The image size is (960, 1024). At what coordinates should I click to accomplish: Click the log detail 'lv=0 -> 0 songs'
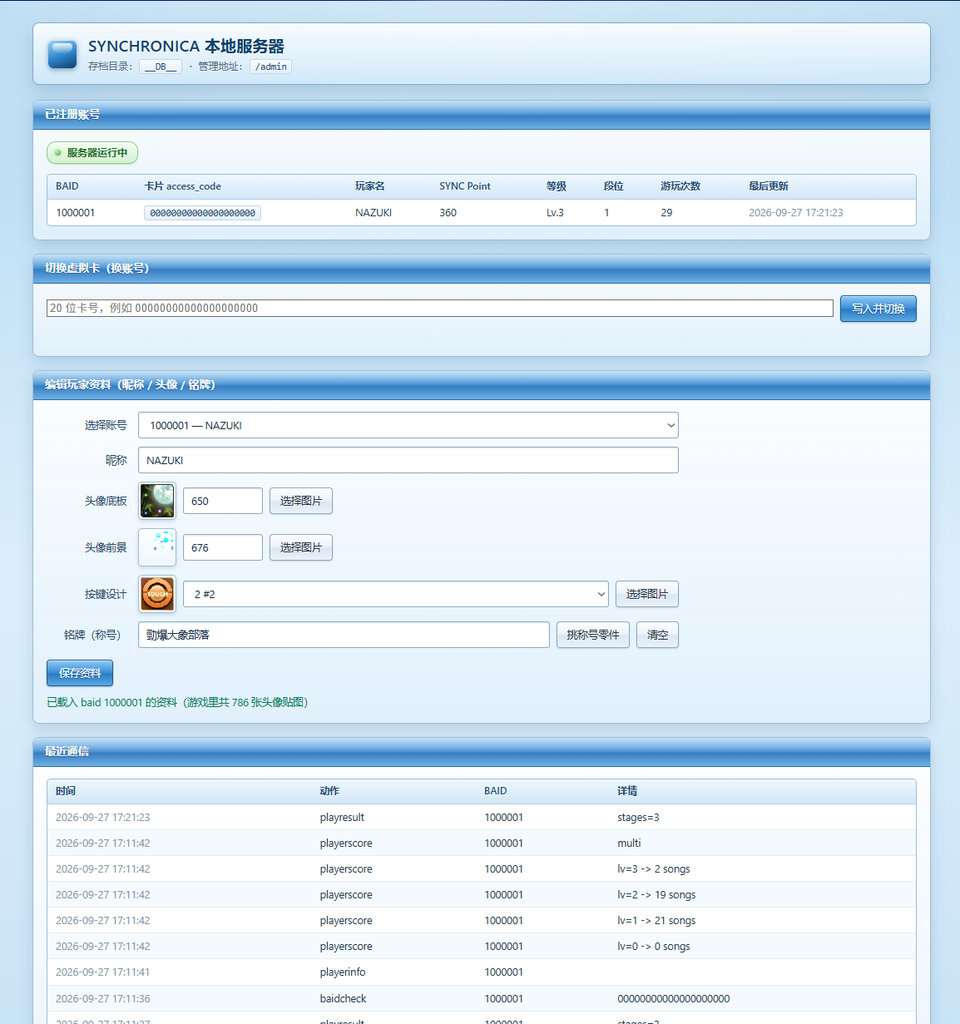pos(654,946)
